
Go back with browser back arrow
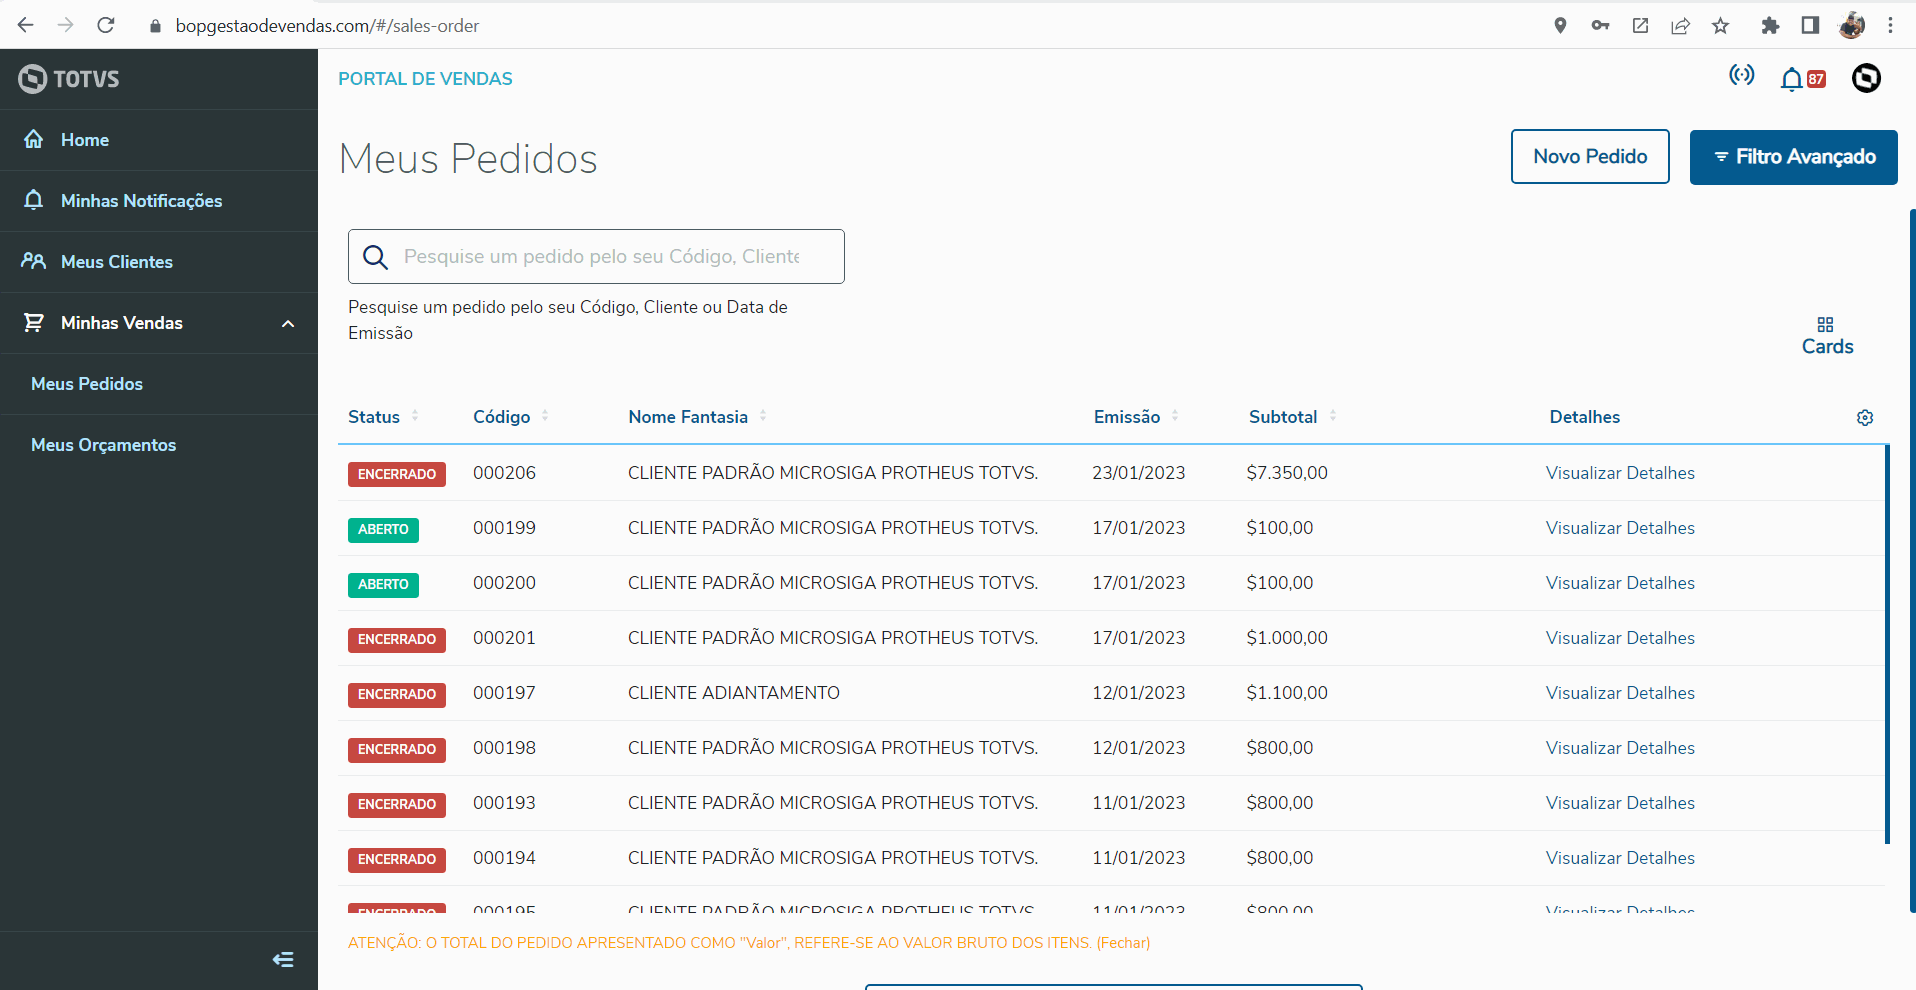coord(26,25)
